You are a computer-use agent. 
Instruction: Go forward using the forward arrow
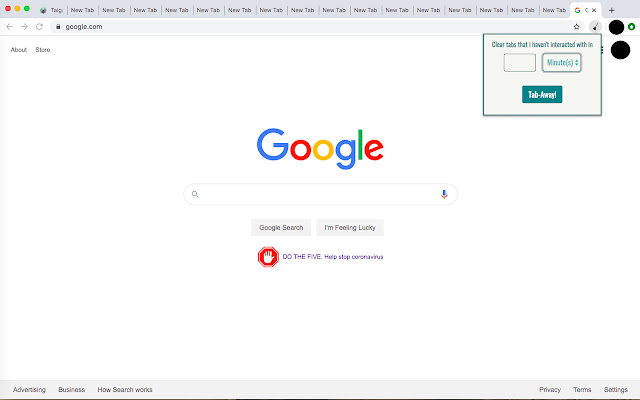point(24,27)
